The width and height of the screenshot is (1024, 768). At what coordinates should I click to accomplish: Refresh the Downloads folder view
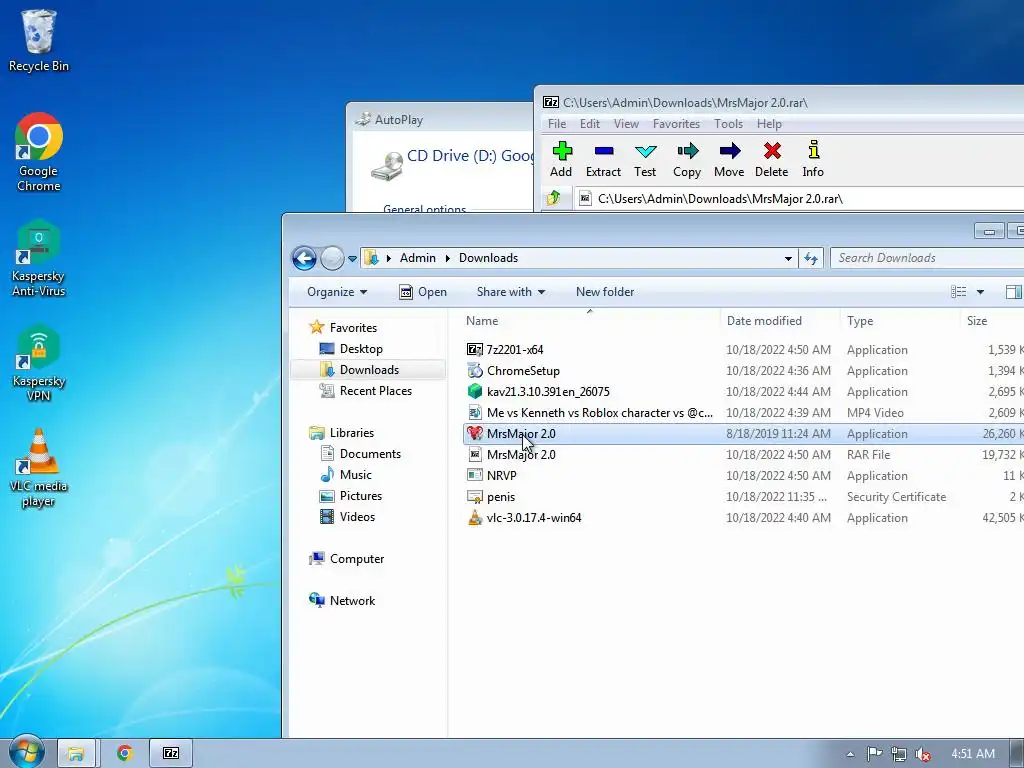(x=811, y=259)
